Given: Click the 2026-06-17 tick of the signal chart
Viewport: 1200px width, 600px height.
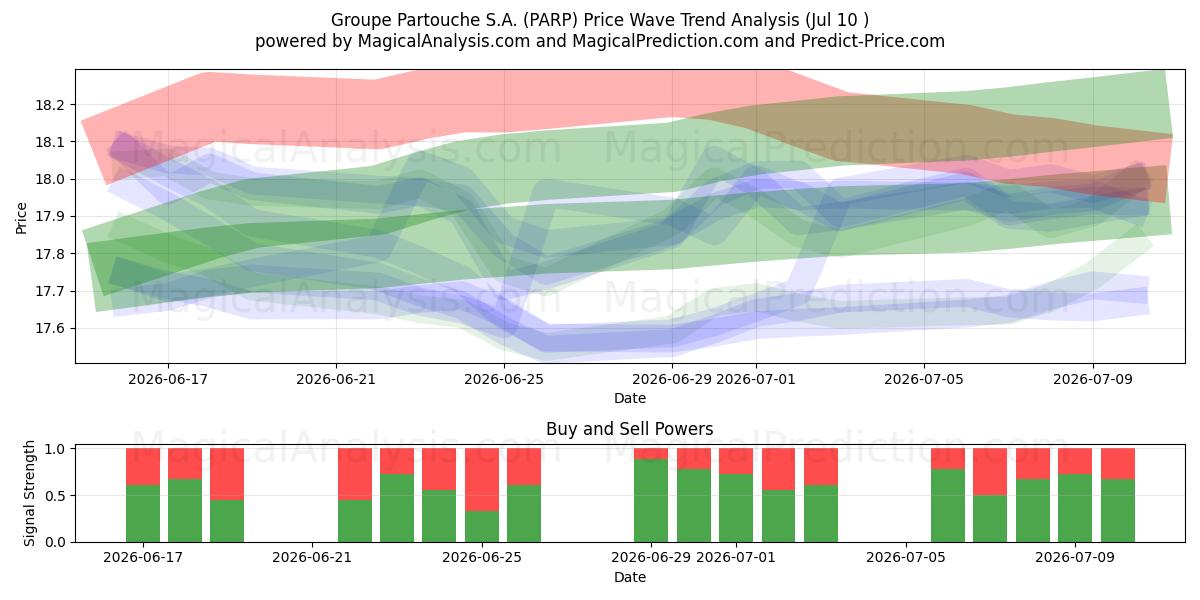Looking at the screenshot, I should tap(143, 558).
